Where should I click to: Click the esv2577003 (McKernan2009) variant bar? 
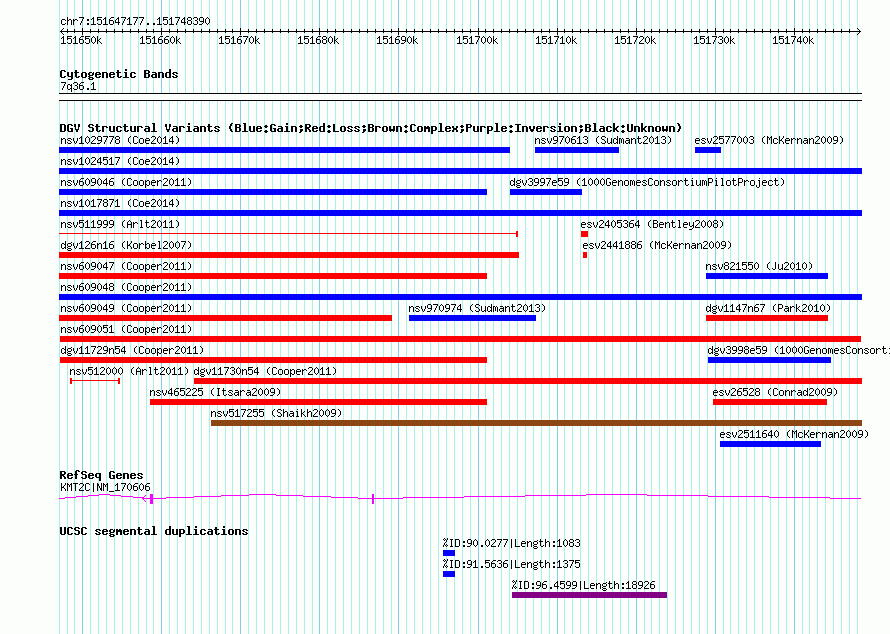pos(708,150)
